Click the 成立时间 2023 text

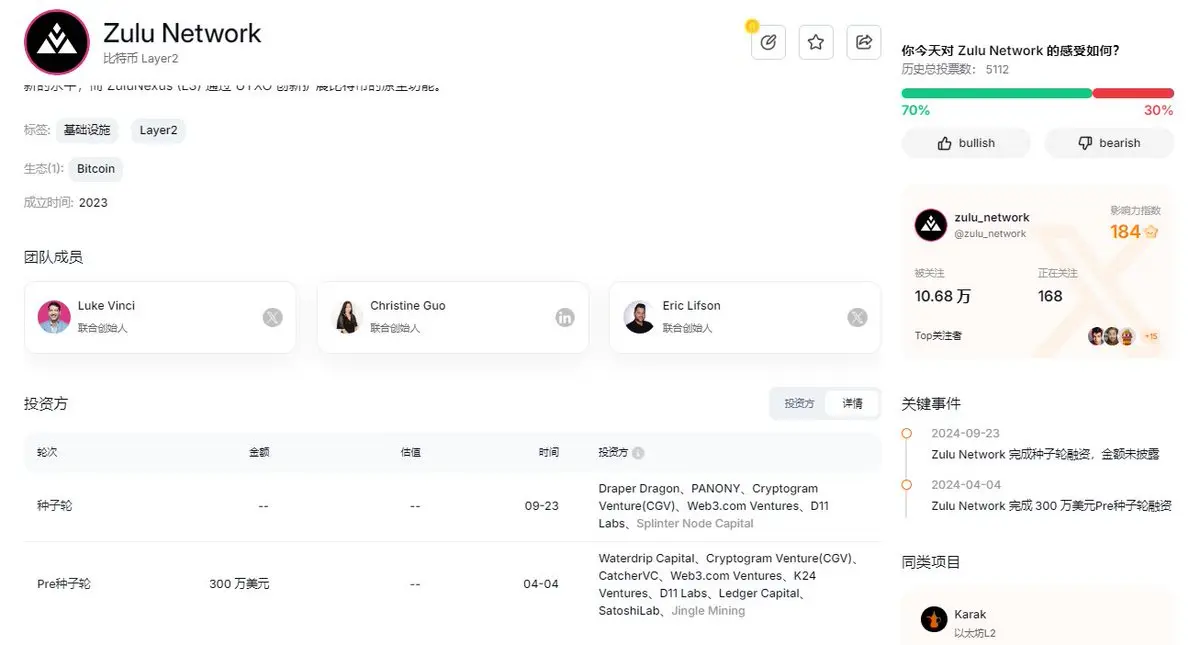tap(66, 203)
